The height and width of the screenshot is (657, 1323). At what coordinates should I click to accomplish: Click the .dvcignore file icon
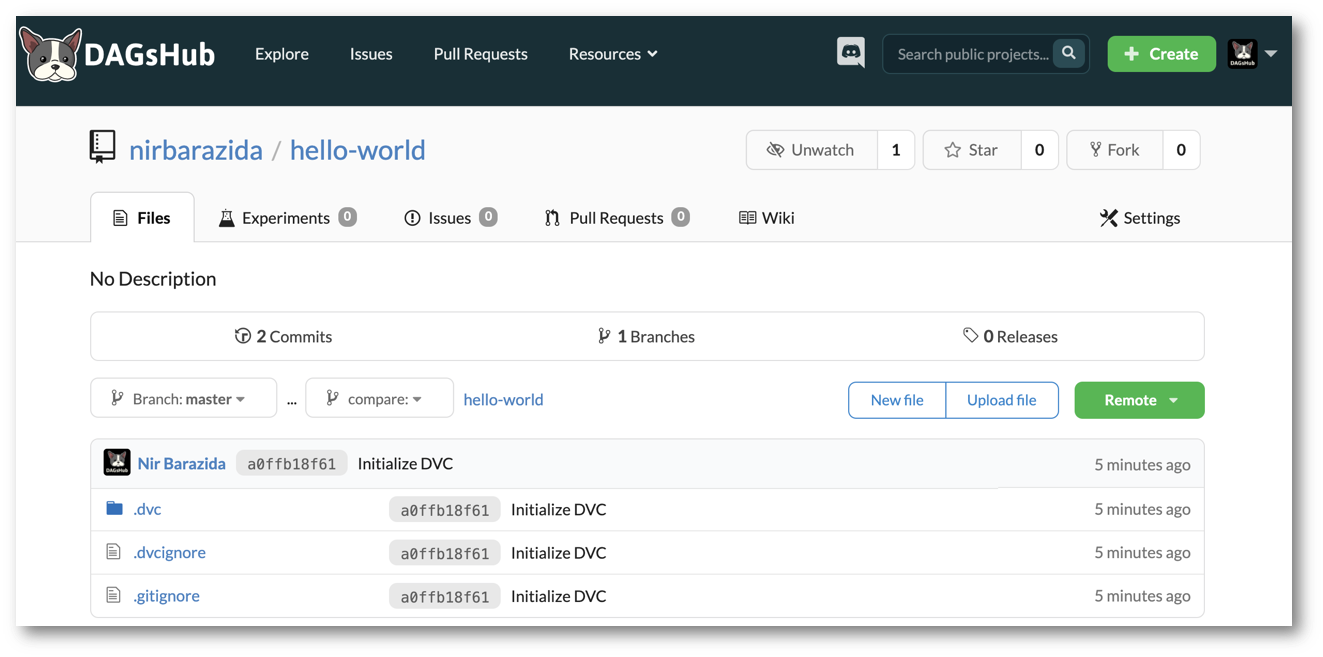(x=114, y=552)
